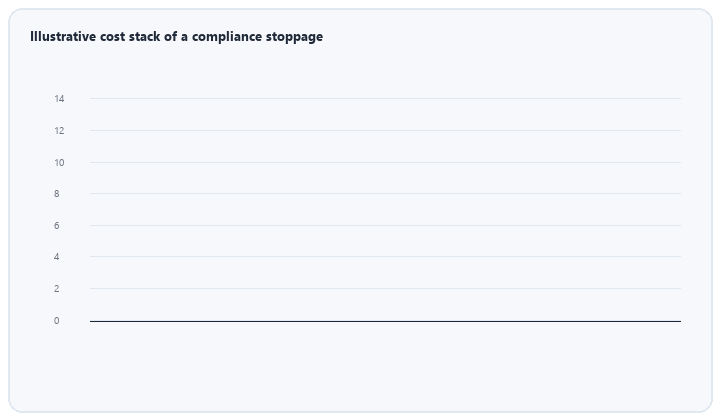Select the gridline at value 10
This screenshot has width=720, height=420.
385,162
